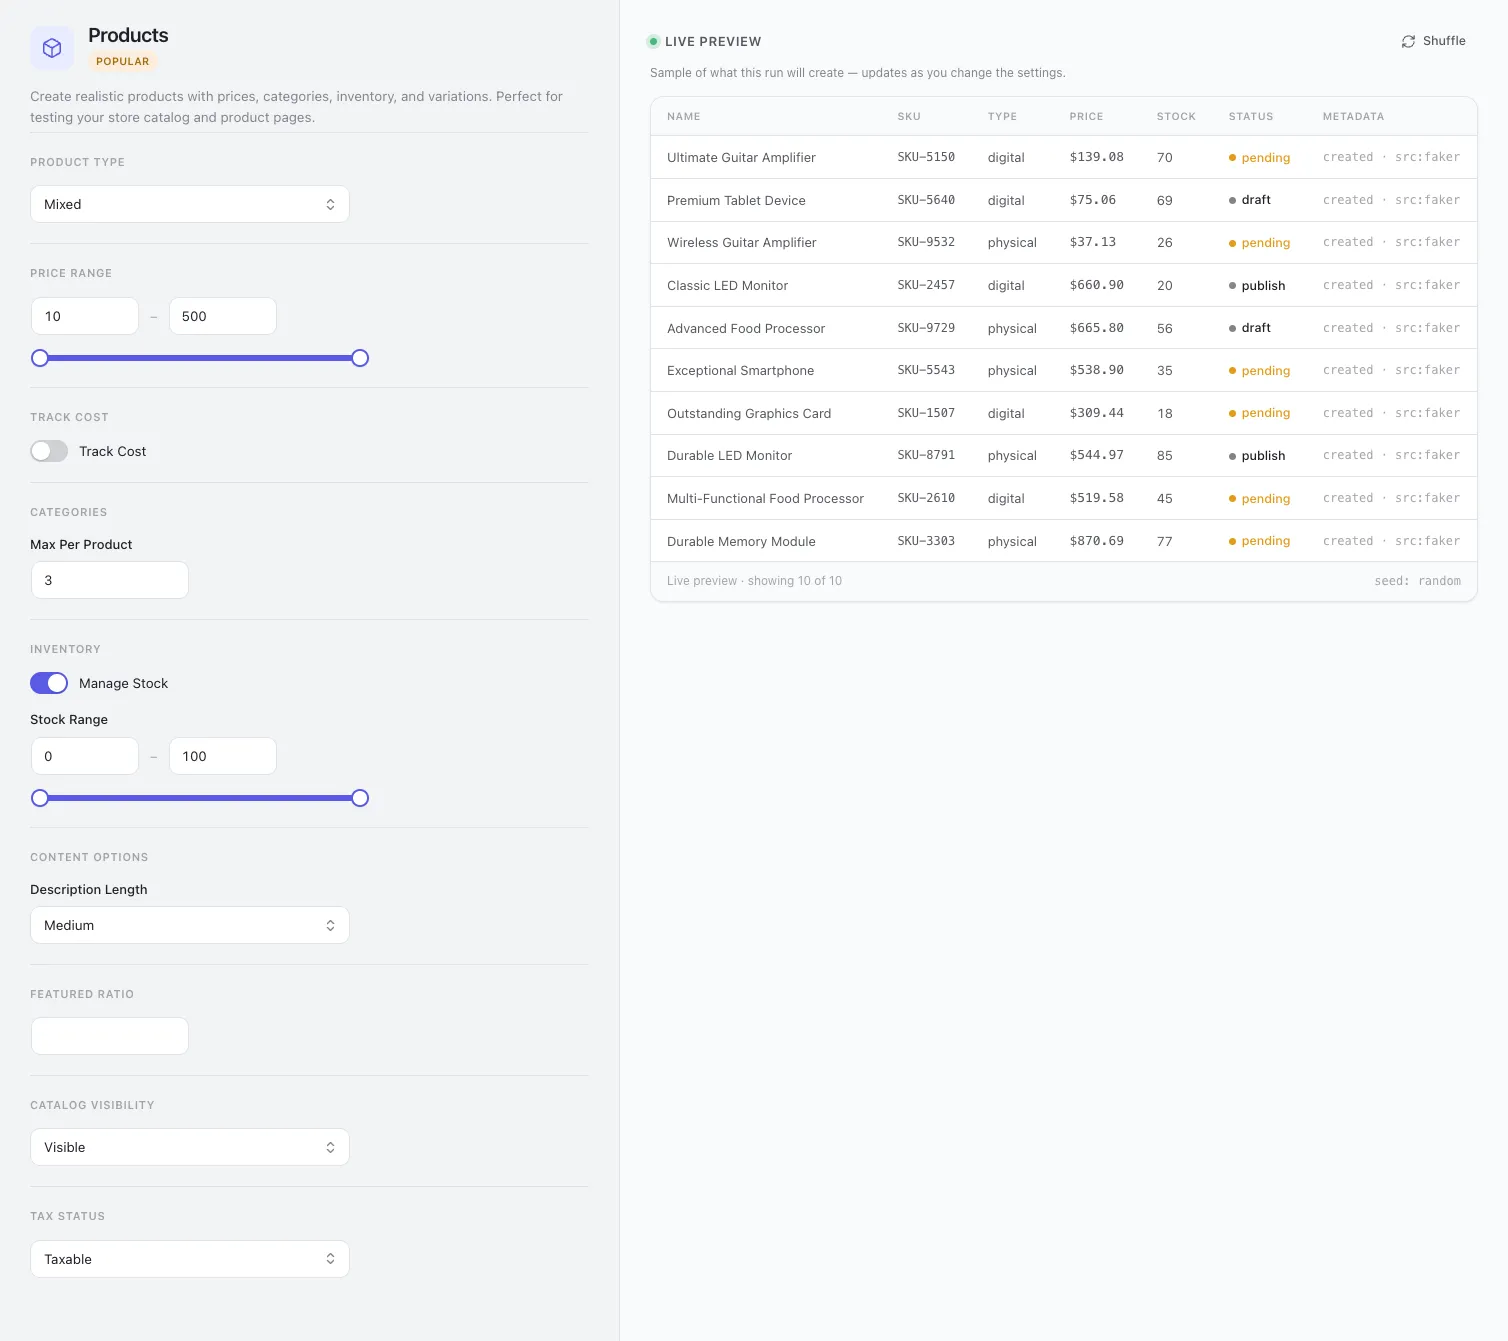
Task: Click the empty Featured Ratio input
Action: [110, 1036]
